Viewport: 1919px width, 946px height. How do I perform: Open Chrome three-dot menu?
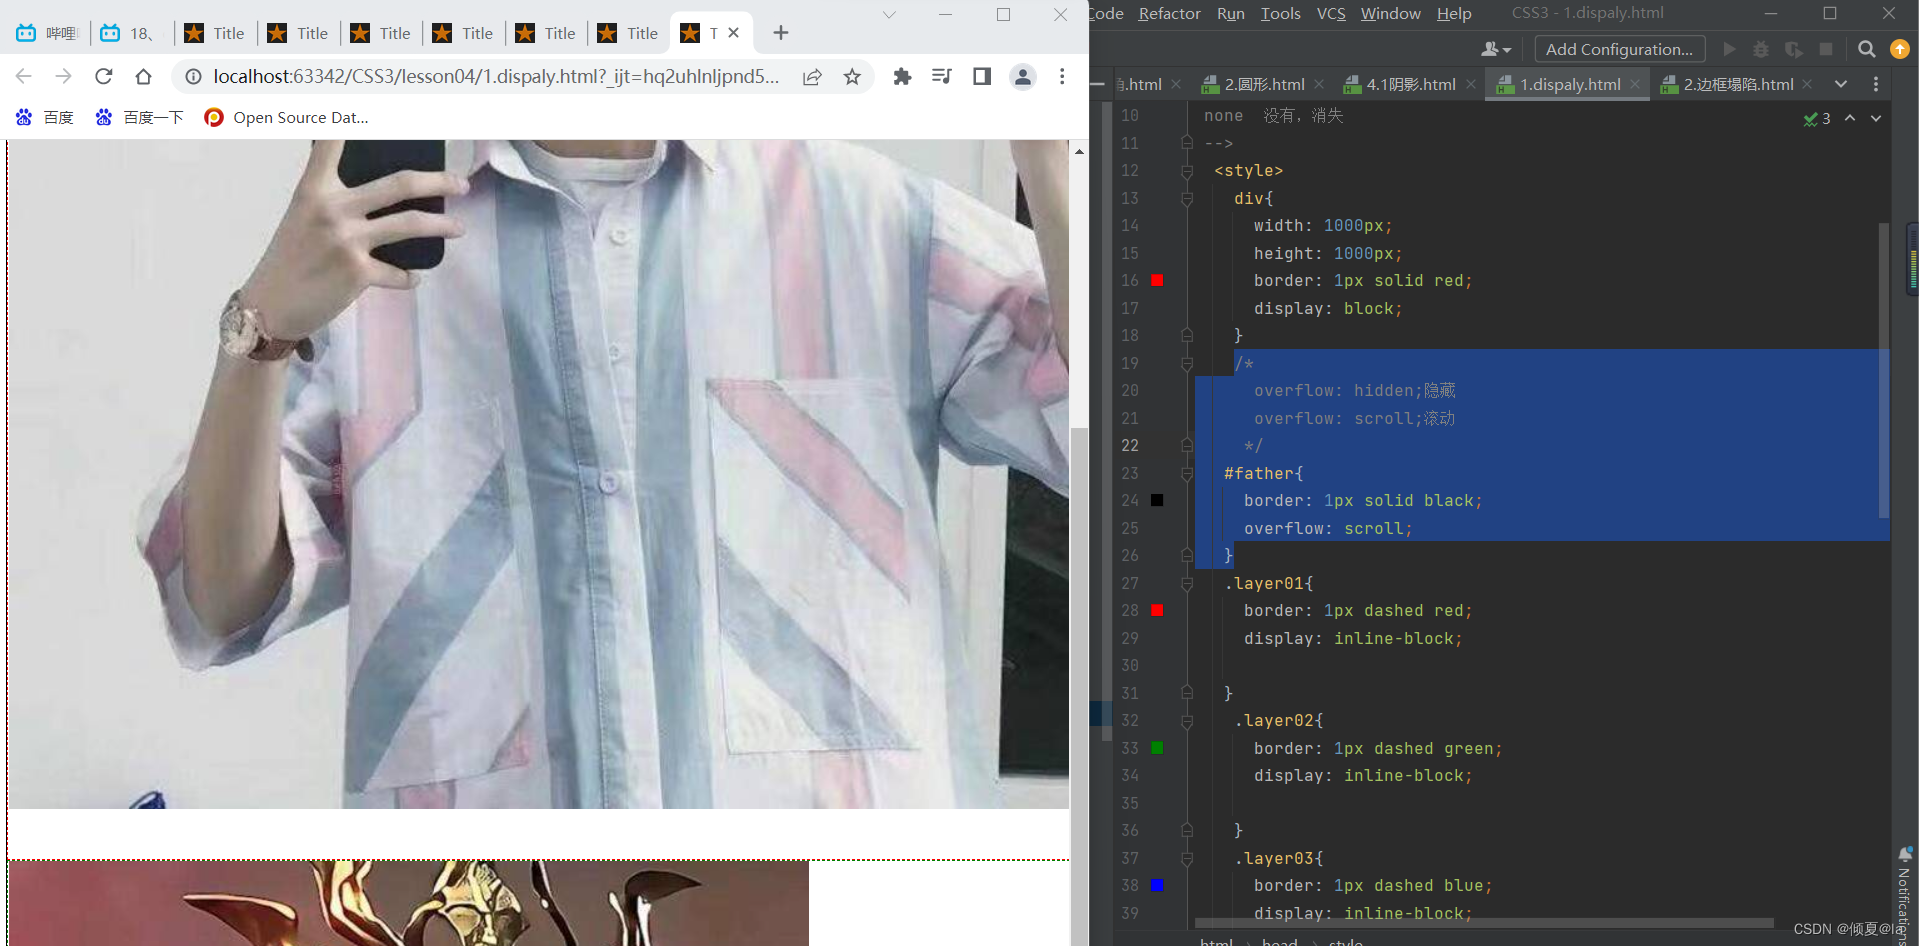pyautogui.click(x=1062, y=77)
